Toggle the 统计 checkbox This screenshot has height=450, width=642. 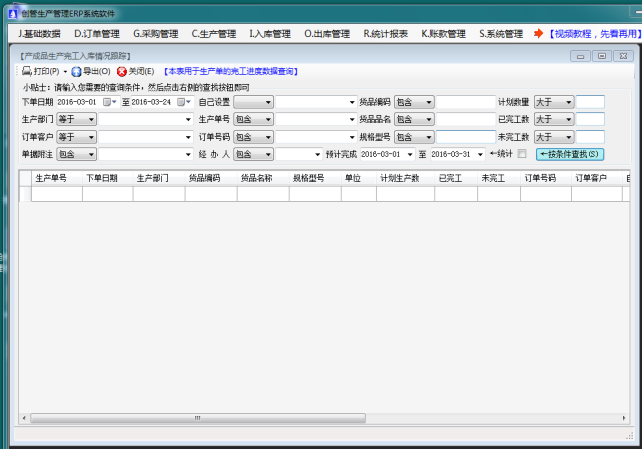point(521,154)
